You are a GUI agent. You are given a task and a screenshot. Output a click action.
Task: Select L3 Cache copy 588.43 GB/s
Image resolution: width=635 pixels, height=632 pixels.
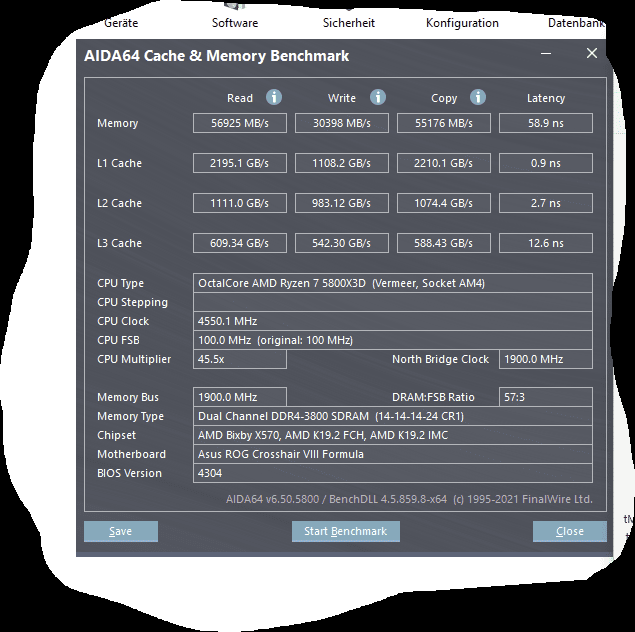(444, 243)
